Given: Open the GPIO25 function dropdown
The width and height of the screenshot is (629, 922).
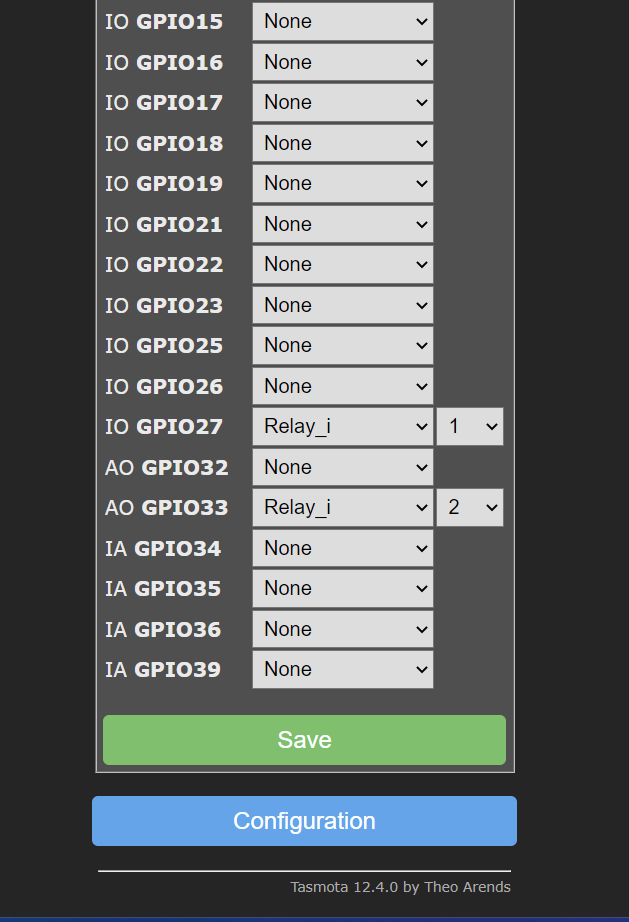Looking at the screenshot, I should point(342,345).
